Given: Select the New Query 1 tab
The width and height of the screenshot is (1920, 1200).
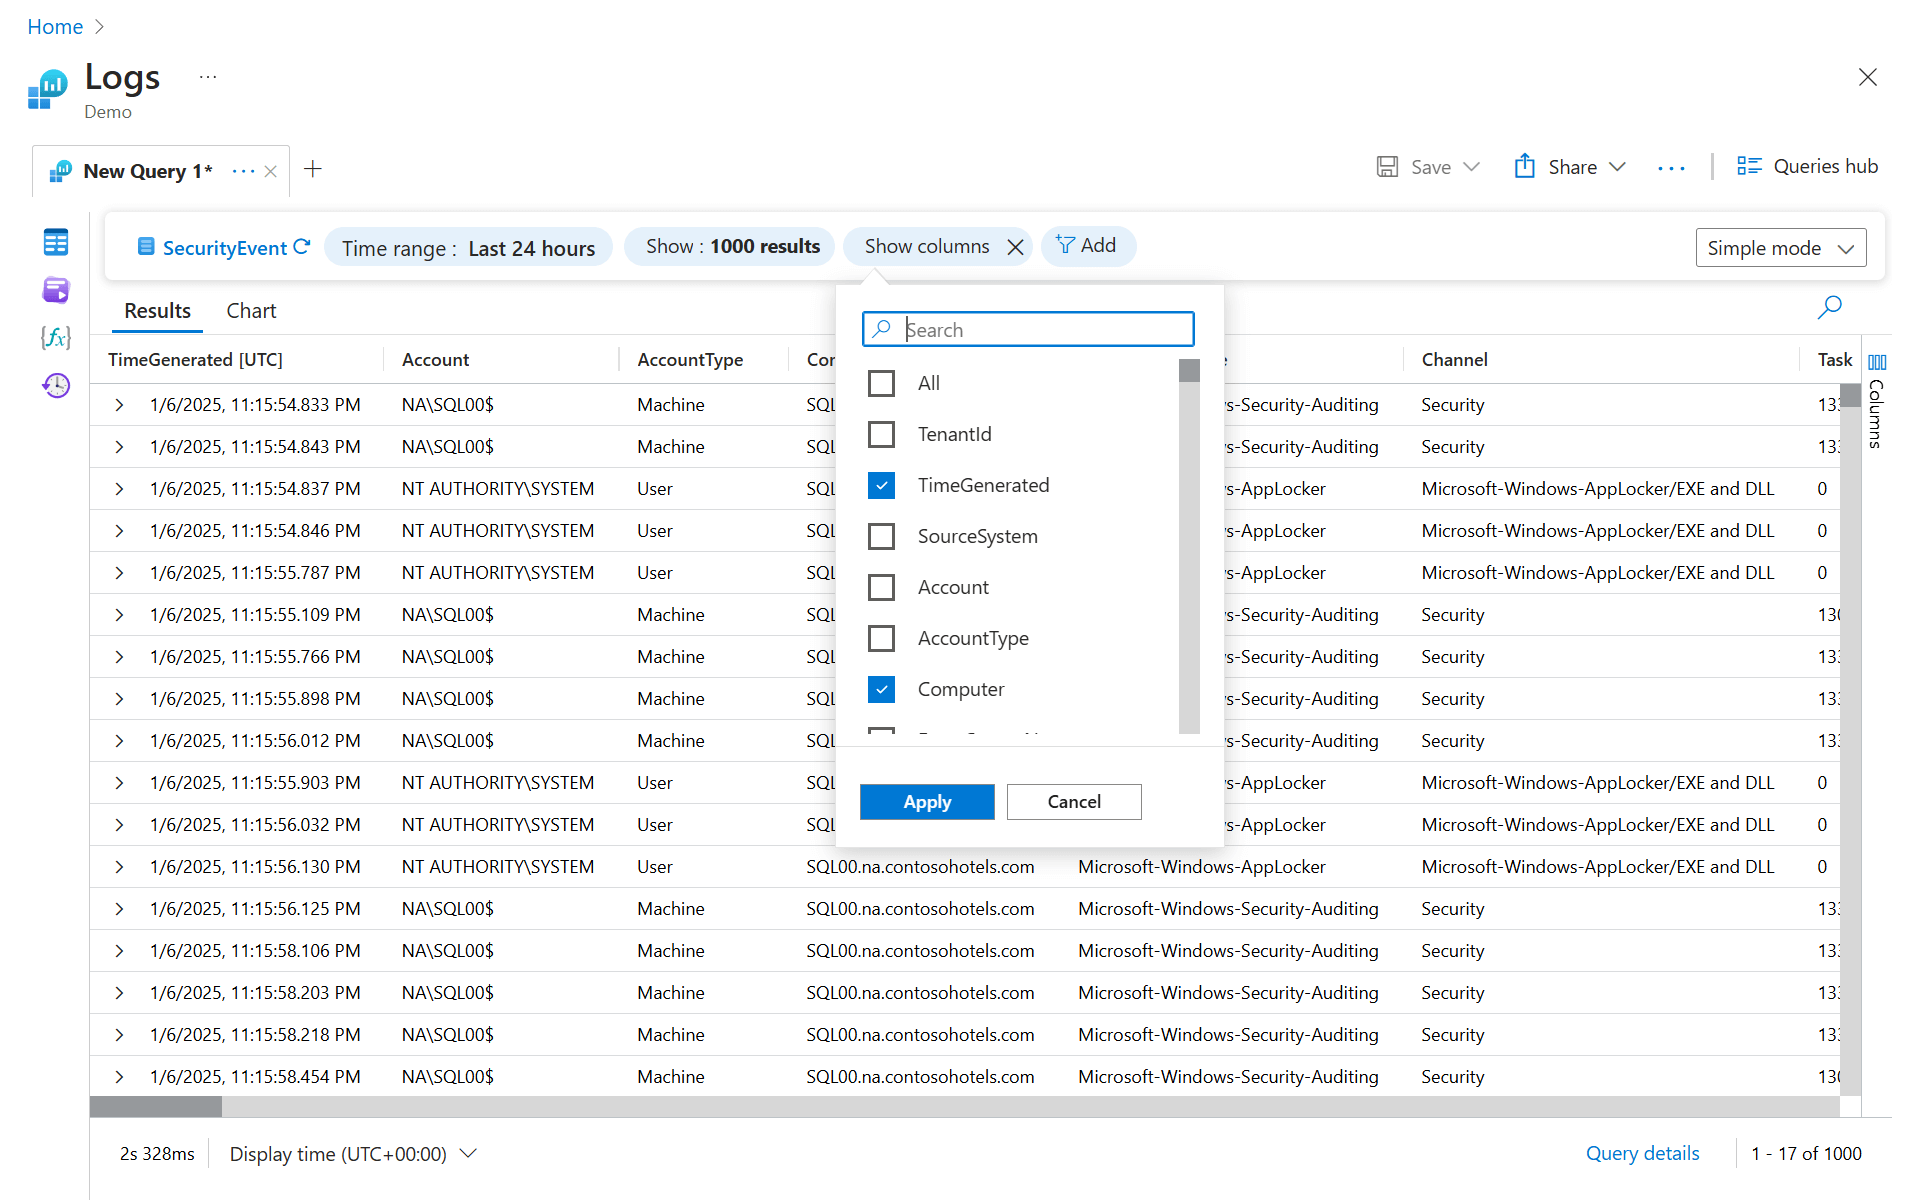Looking at the screenshot, I should (x=147, y=171).
